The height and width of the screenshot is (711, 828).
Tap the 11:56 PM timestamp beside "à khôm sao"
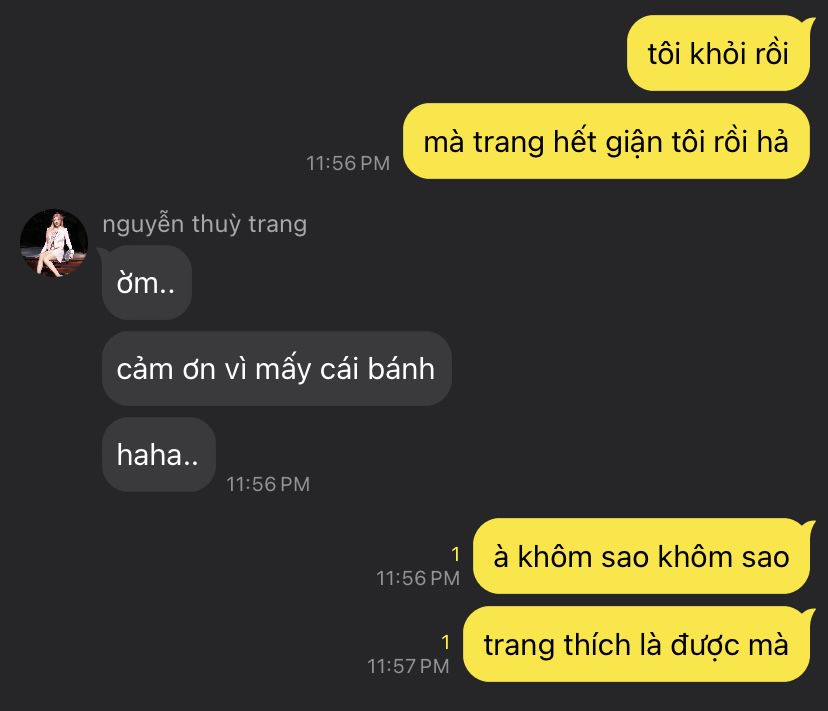point(418,578)
